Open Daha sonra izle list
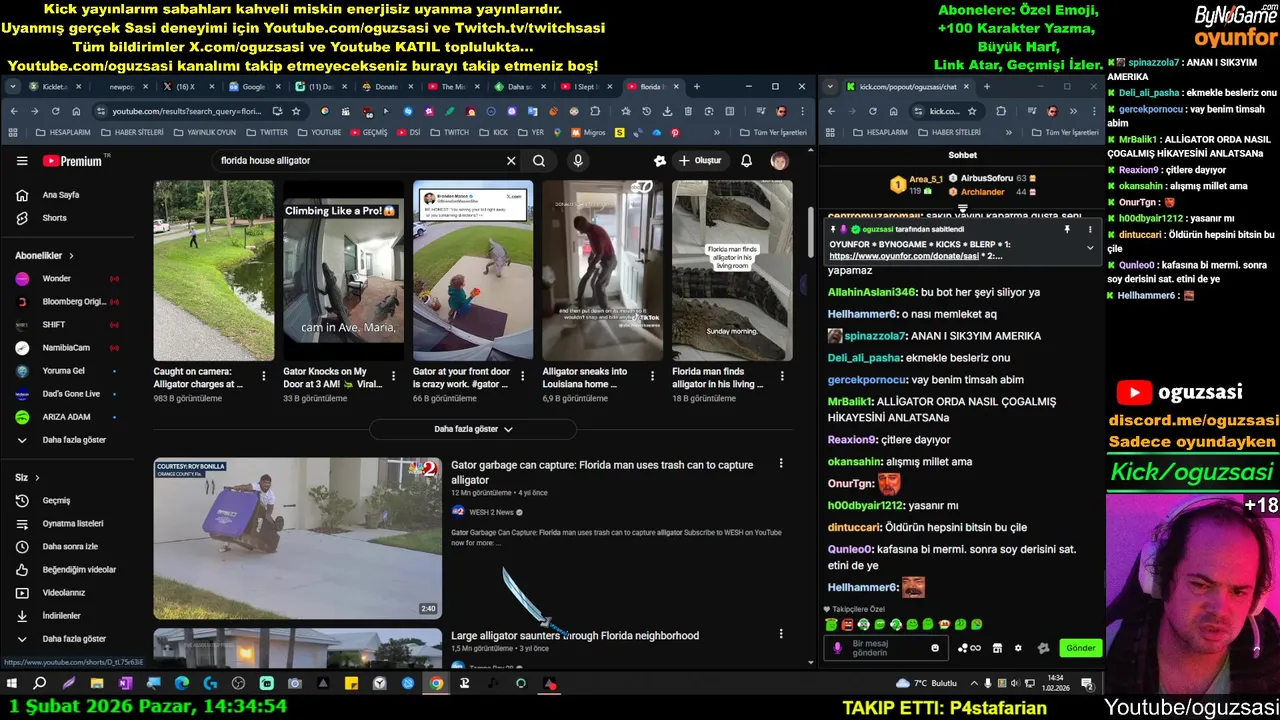The image size is (1280, 720). [68, 546]
